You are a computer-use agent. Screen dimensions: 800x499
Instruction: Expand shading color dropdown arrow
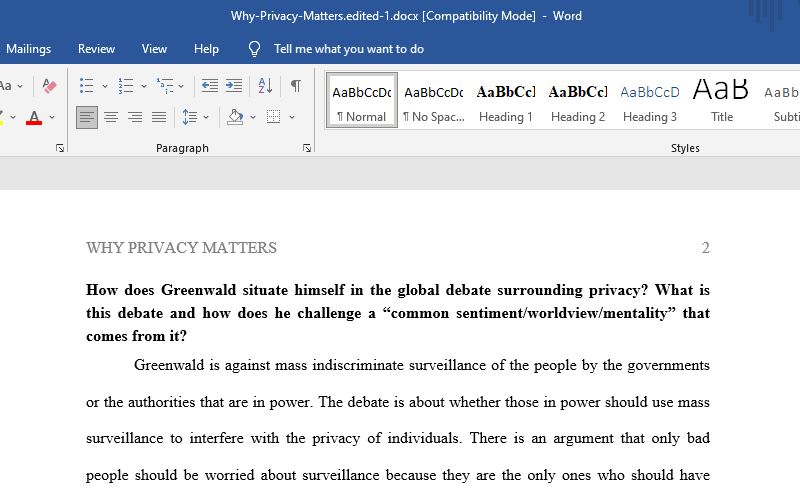(253, 118)
